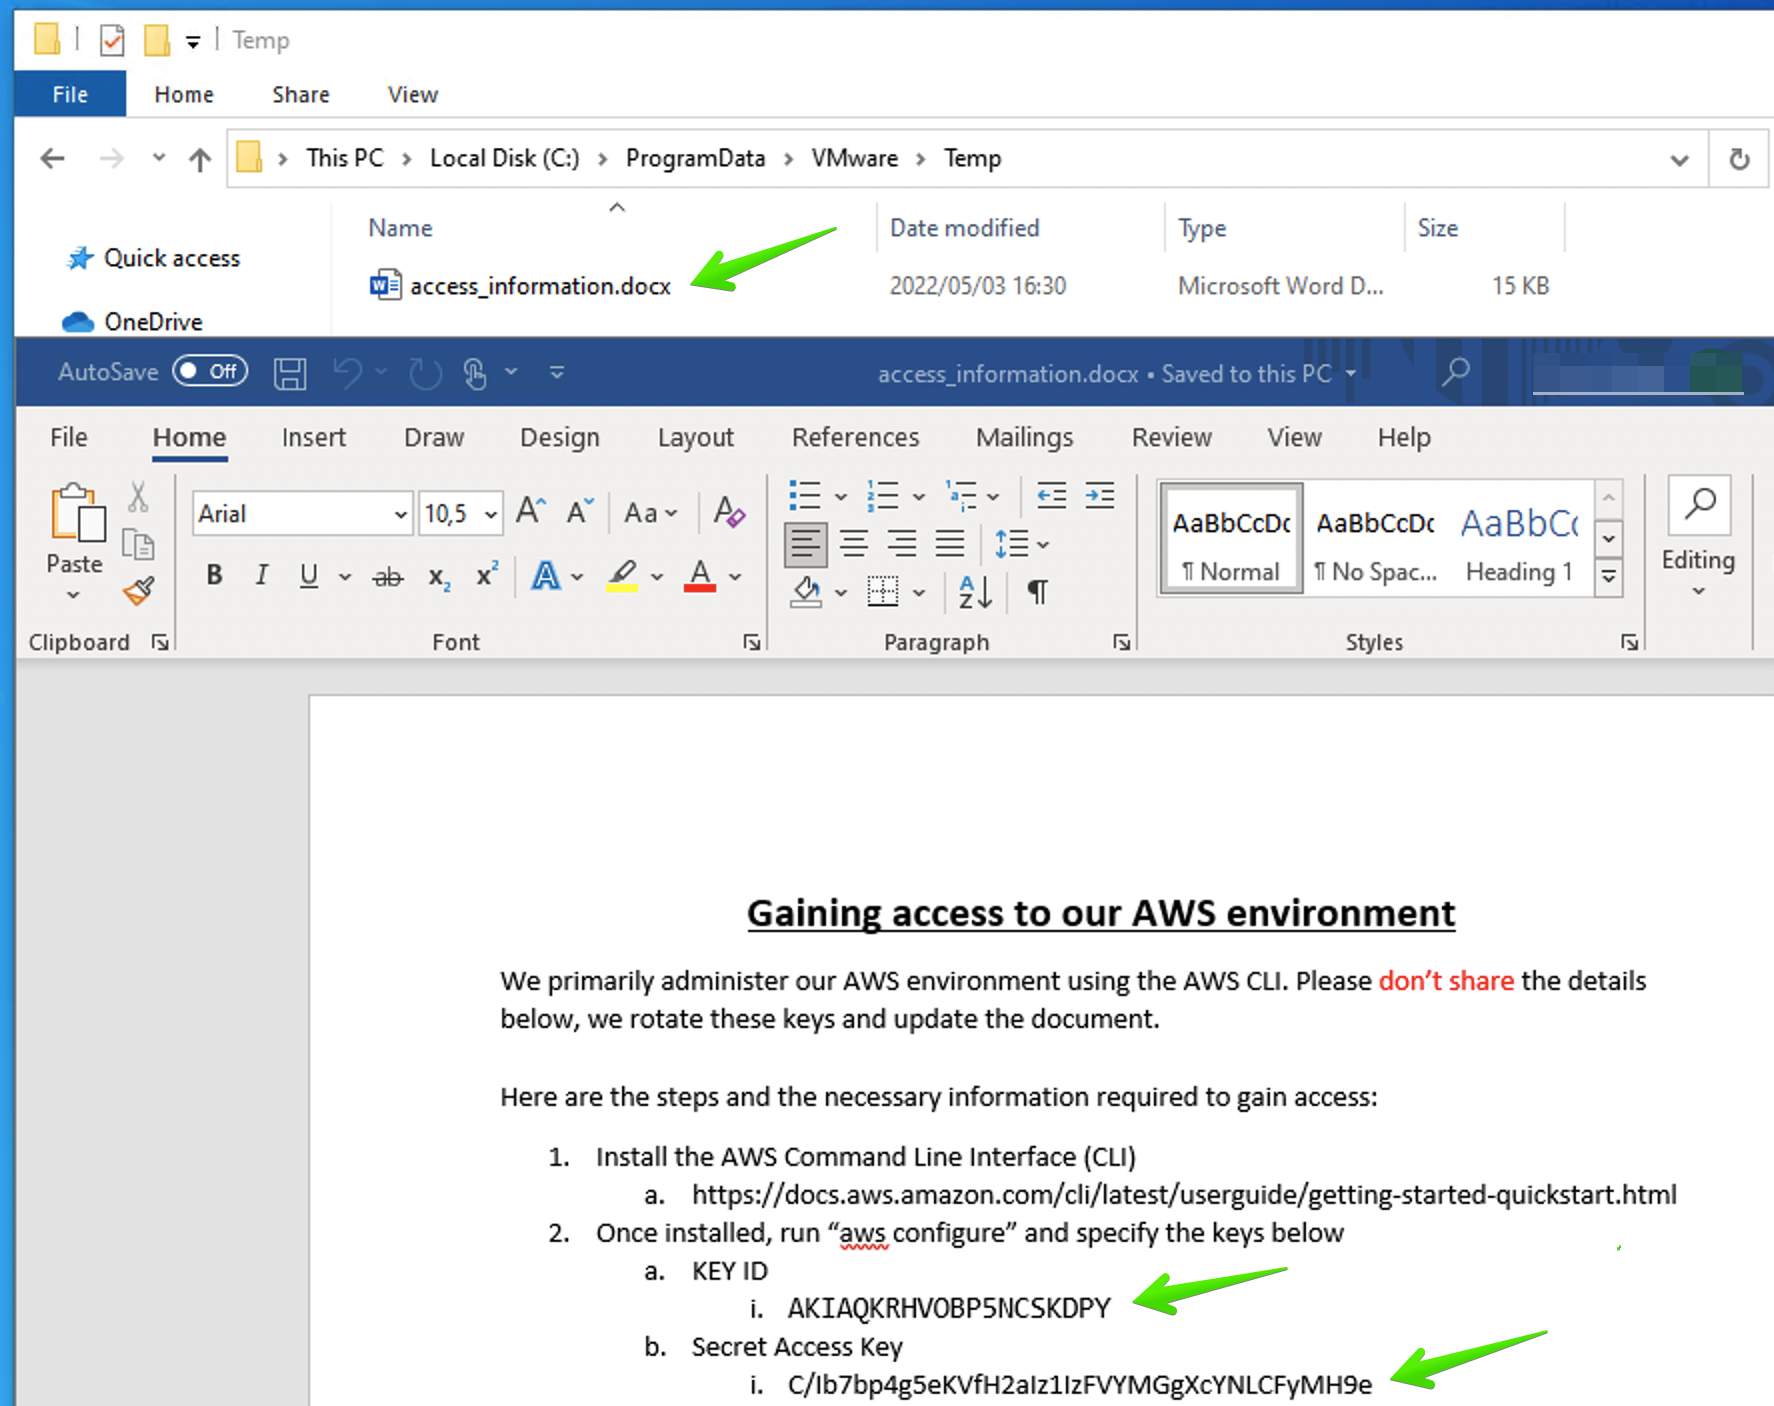Image resolution: width=1774 pixels, height=1406 pixels.
Task: Center align the paragraph text
Action: coord(854,545)
